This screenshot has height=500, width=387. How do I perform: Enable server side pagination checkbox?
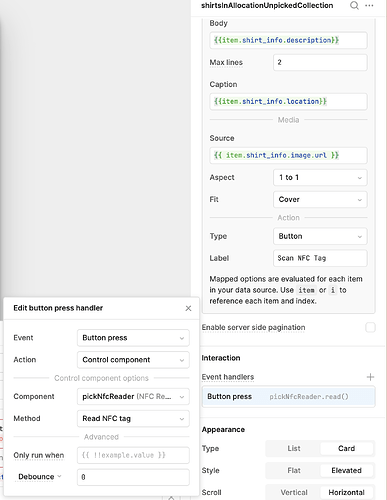(370, 327)
